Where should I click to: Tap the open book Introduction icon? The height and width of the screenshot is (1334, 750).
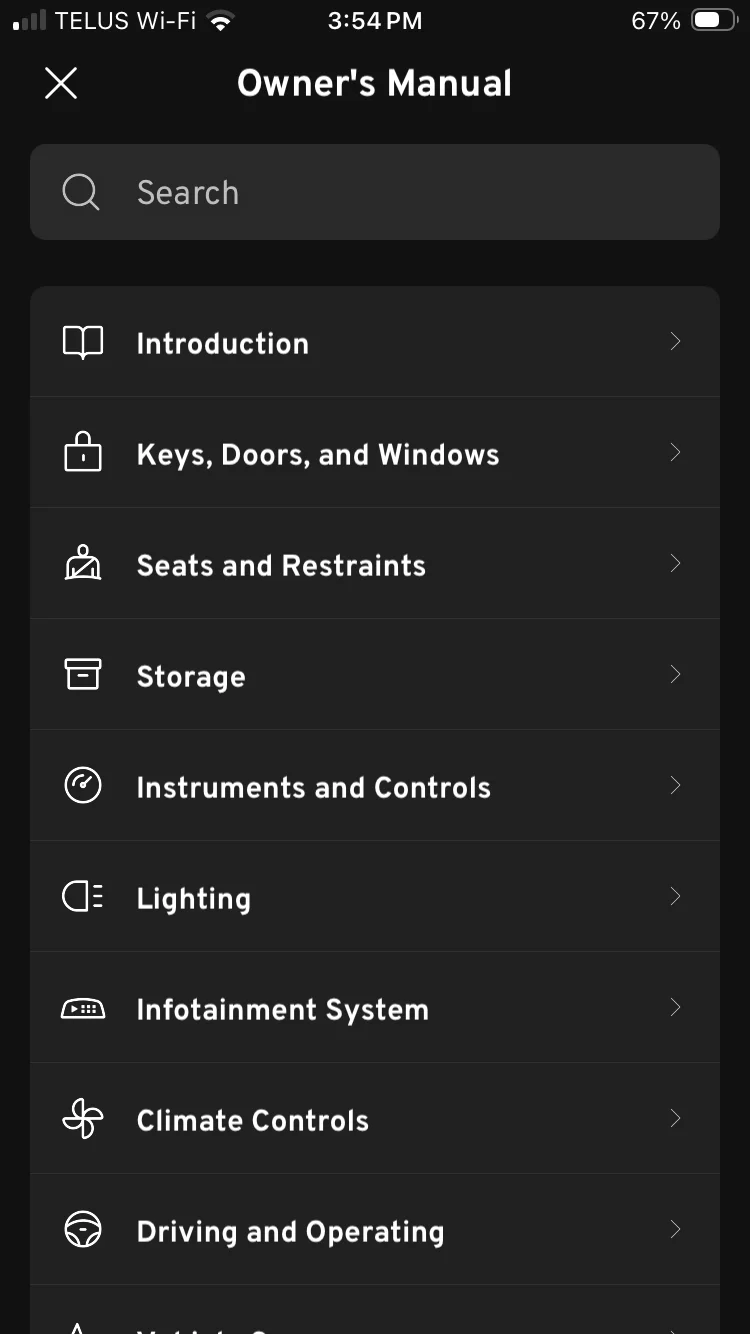[x=82, y=343]
